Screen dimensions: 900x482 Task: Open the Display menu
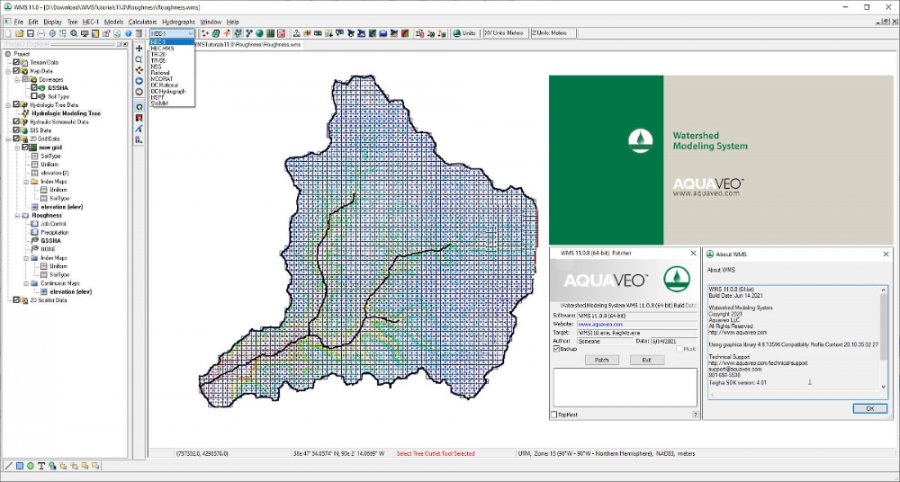point(52,22)
